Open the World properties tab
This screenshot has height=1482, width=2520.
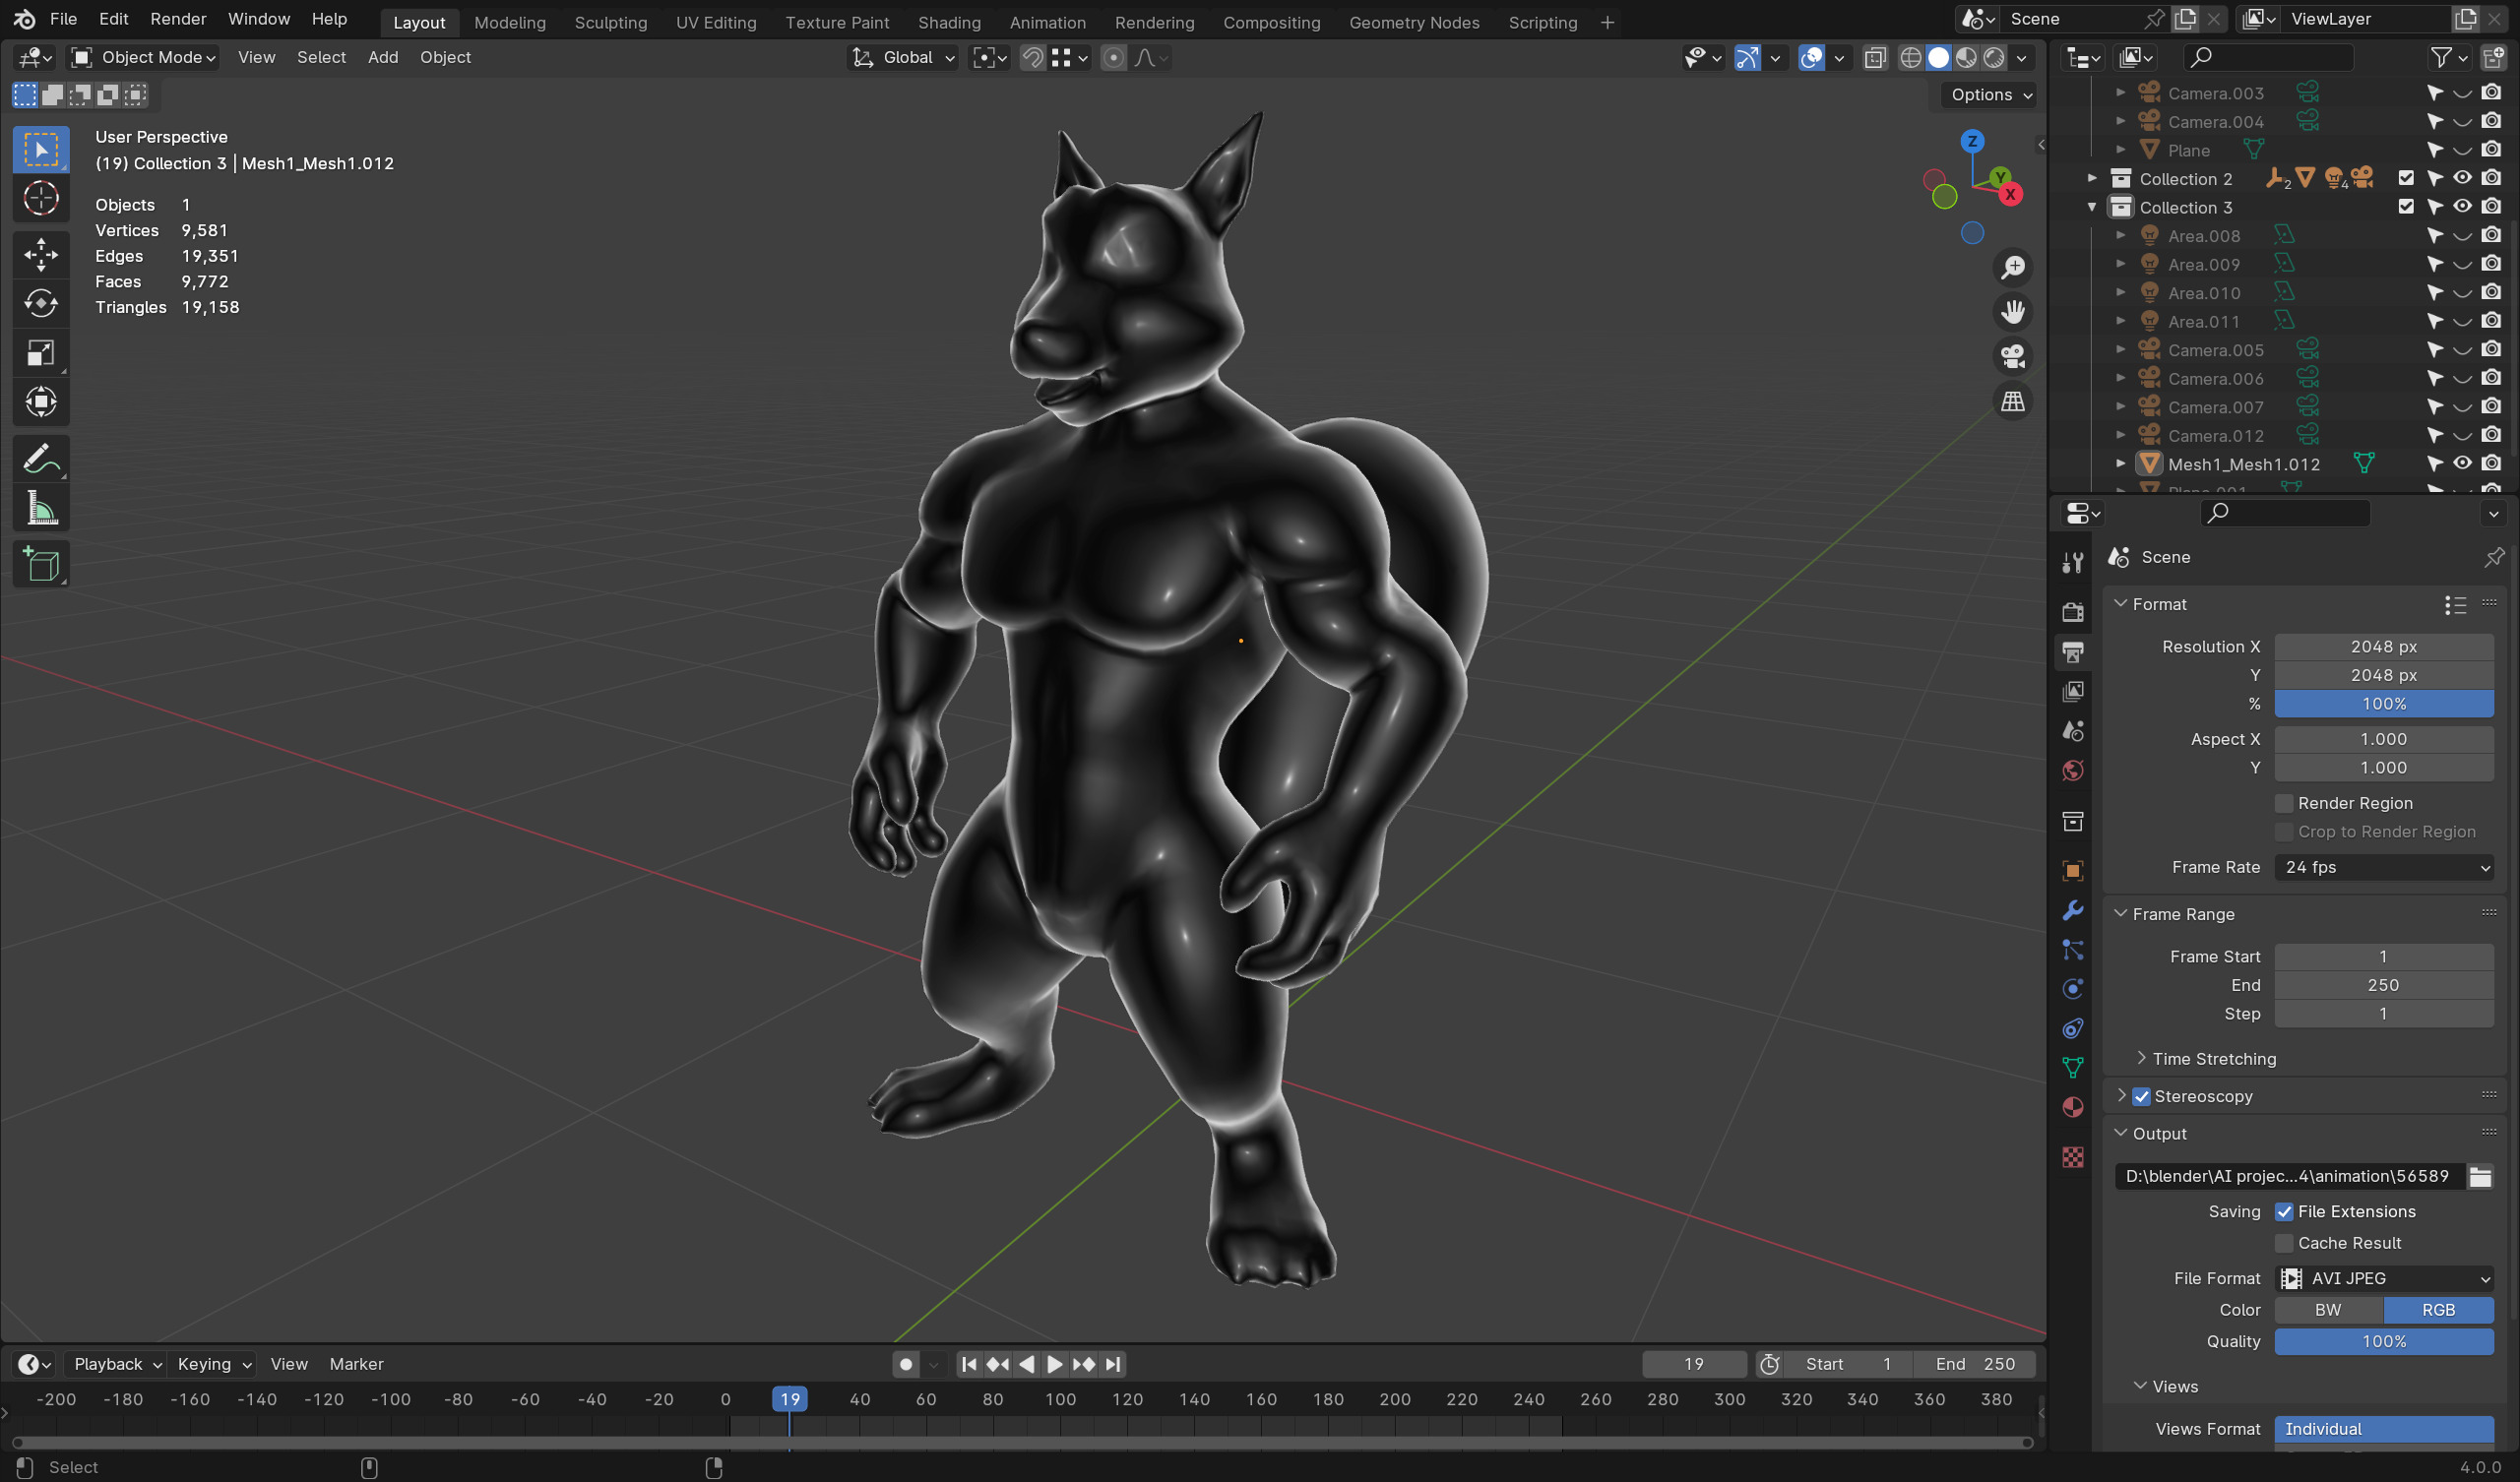click(2073, 770)
